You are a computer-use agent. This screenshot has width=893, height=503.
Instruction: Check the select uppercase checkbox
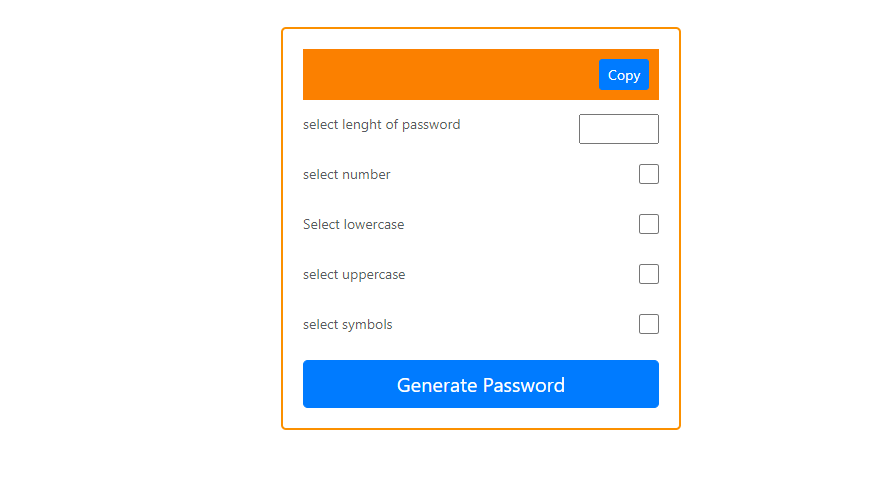point(648,274)
